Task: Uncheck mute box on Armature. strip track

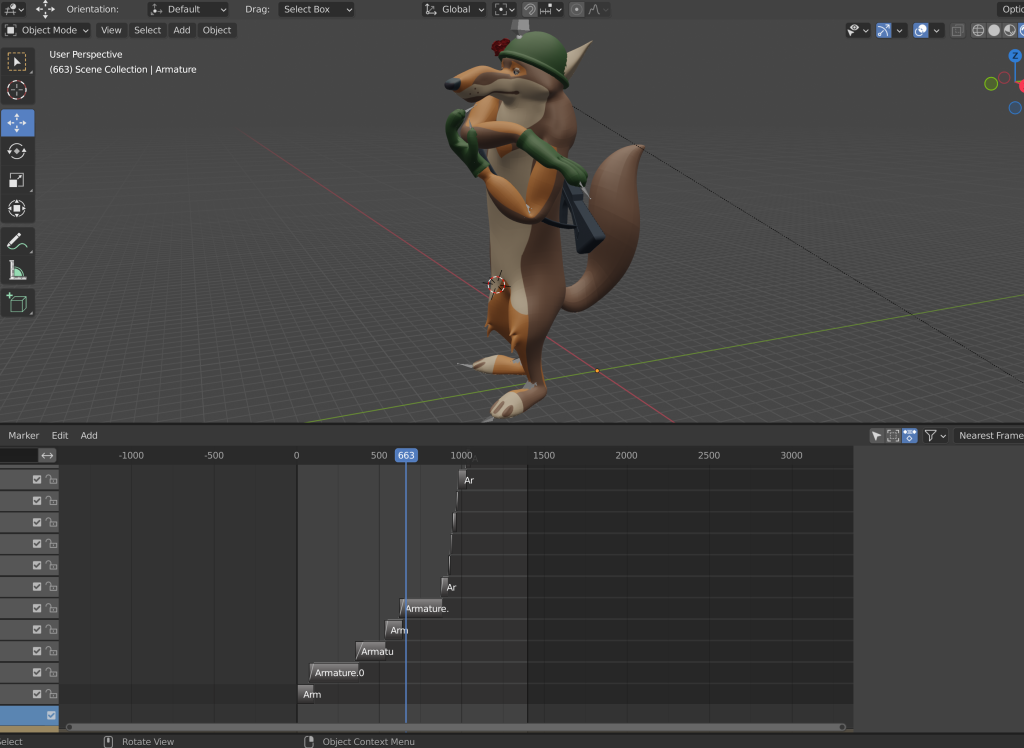Action: tap(37, 608)
